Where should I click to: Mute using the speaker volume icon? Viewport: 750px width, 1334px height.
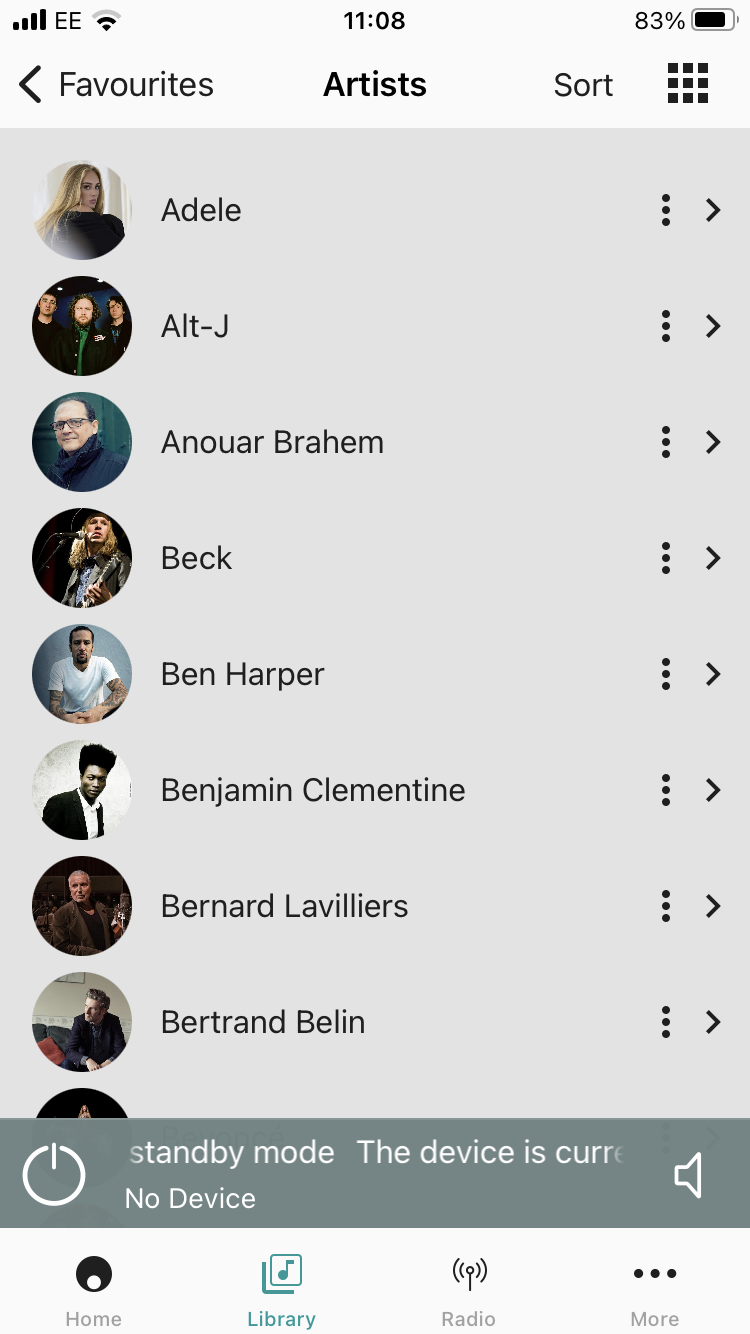(688, 1175)
